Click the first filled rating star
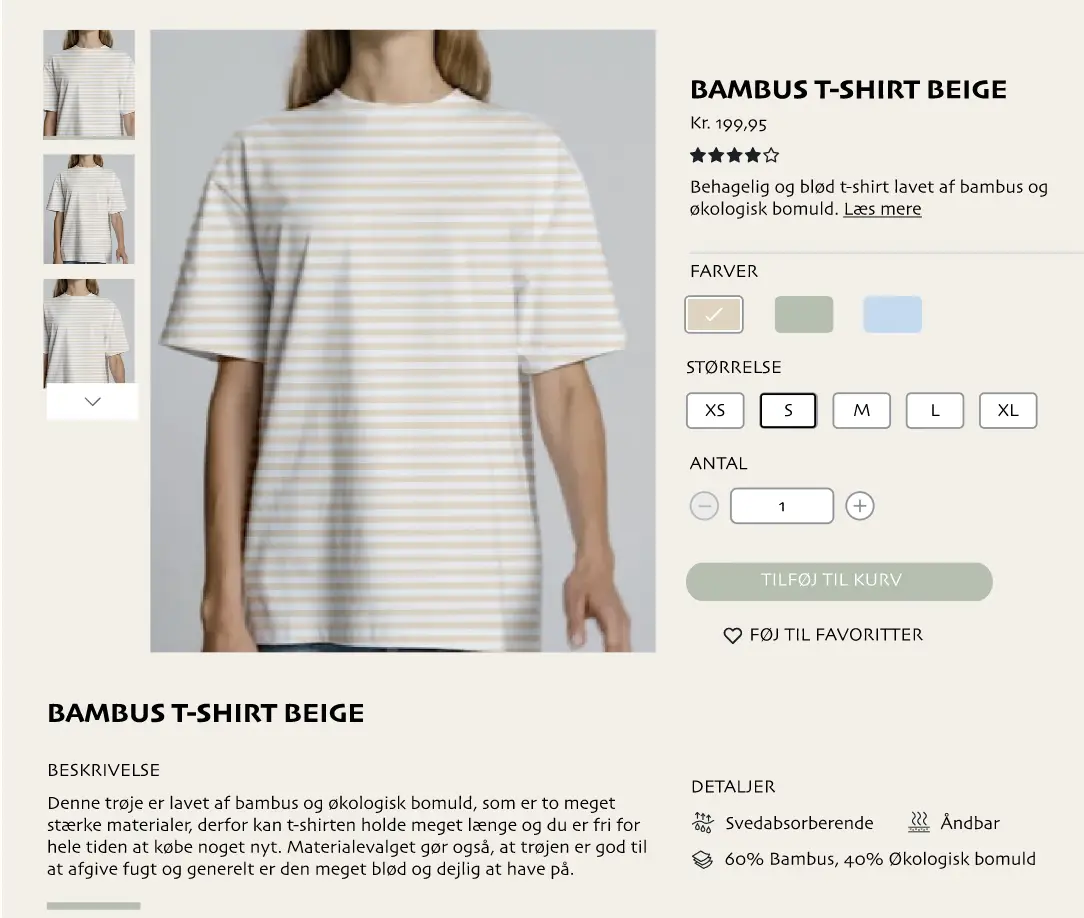Viewport: 1084px width, 918px height. [697, 155]
